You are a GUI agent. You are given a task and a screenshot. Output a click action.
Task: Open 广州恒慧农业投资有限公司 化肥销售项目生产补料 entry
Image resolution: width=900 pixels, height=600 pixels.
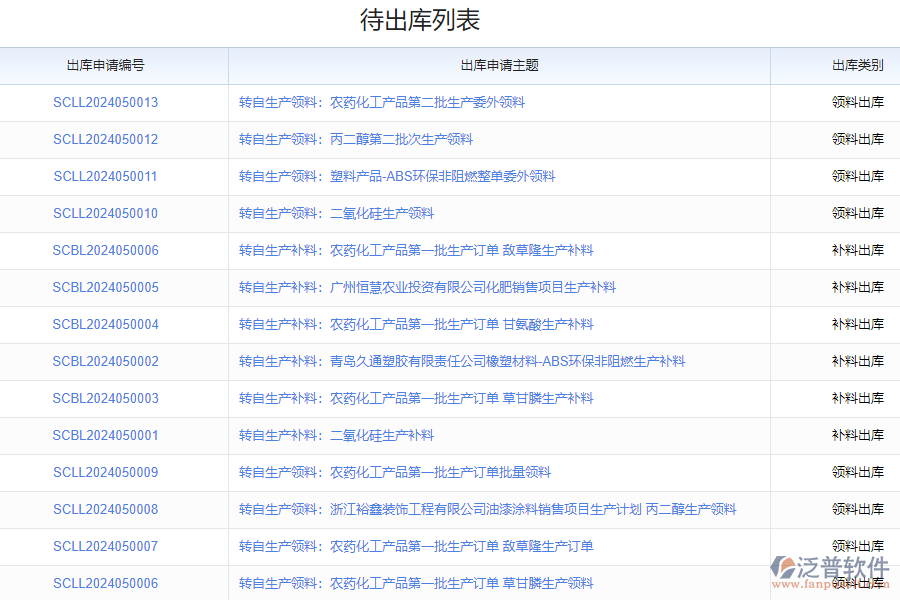click(x=427, y=287)
